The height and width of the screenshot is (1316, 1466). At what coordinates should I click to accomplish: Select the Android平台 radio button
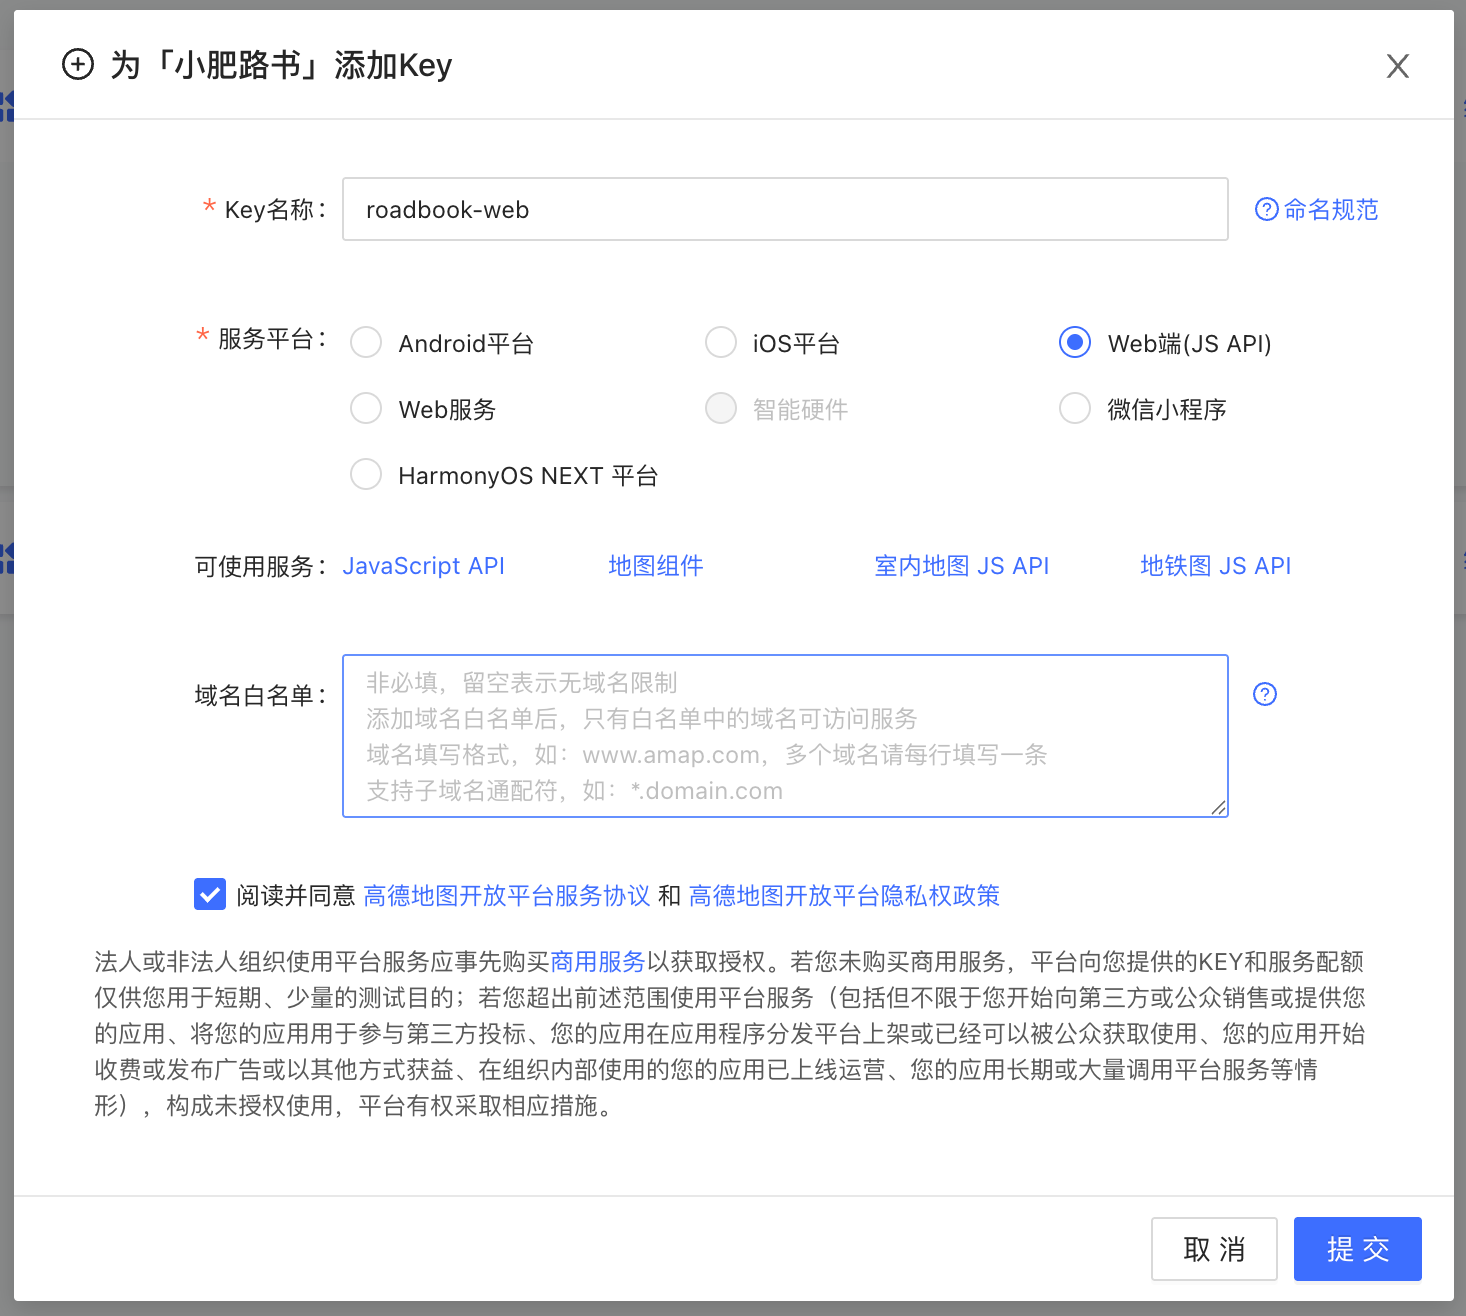coord(366,343)
